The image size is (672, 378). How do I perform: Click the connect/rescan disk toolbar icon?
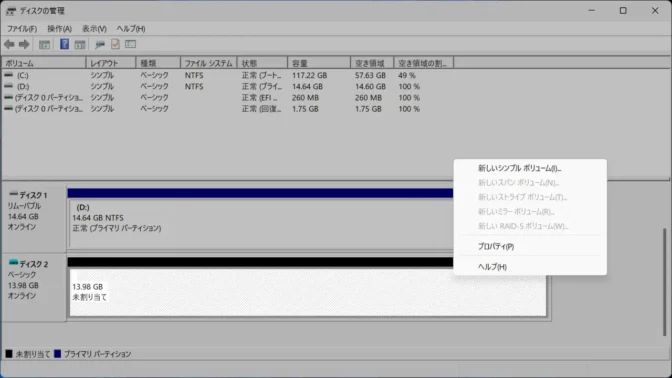pyautogui.click(x=100, y=44)
